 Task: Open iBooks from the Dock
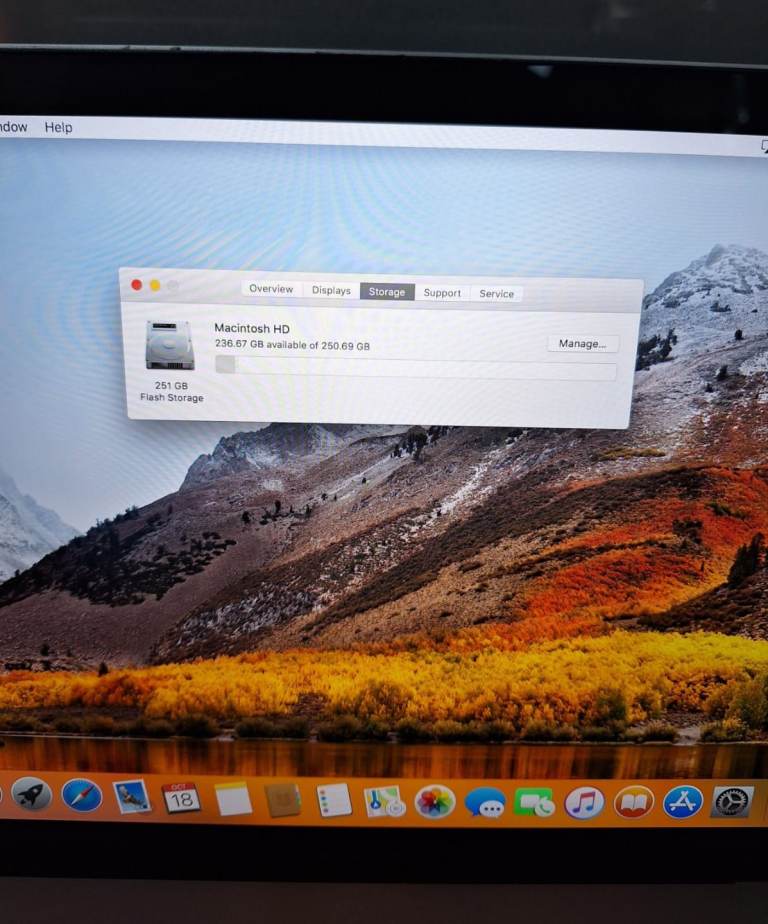click(x=634, y=802)
